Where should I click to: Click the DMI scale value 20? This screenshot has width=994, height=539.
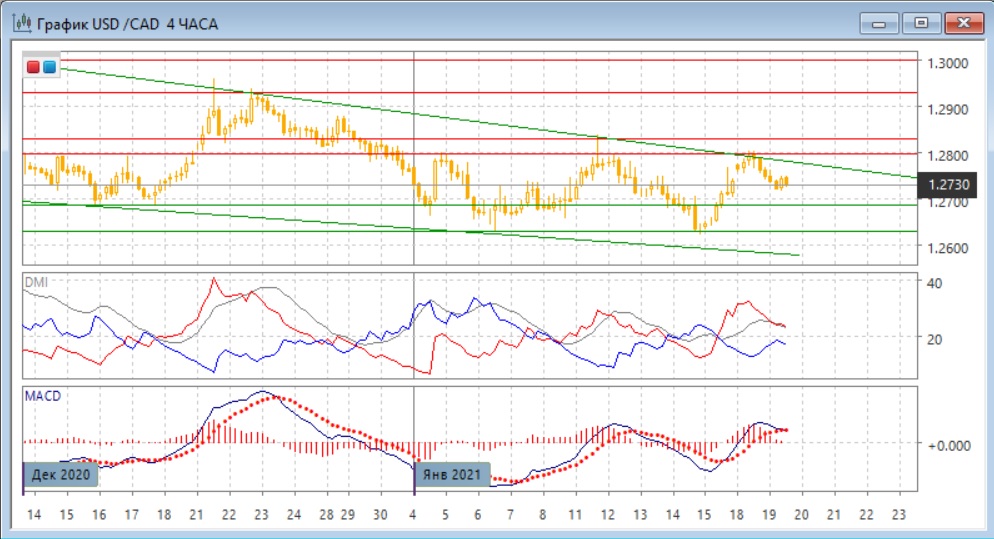[x=936, y=340]
